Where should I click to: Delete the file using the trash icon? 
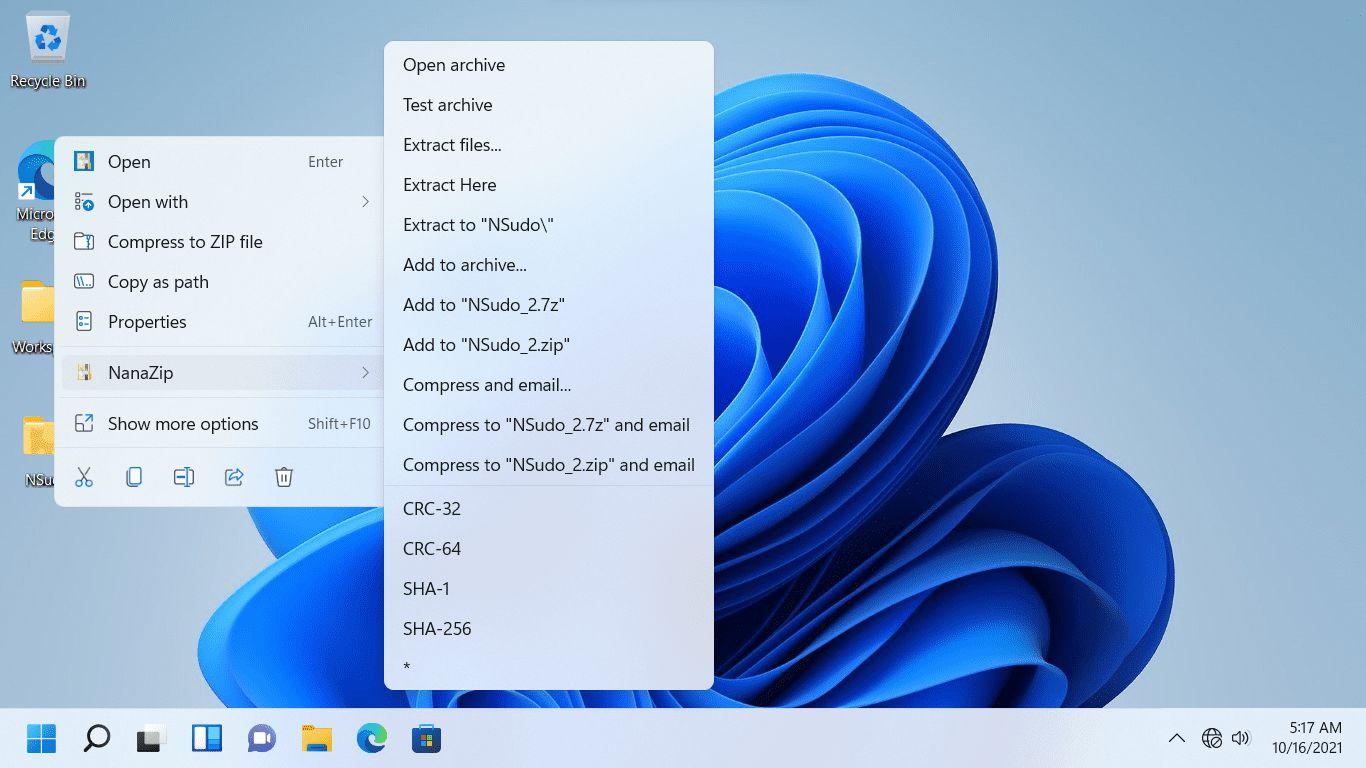pyautogui.click(x=284, y=477)
